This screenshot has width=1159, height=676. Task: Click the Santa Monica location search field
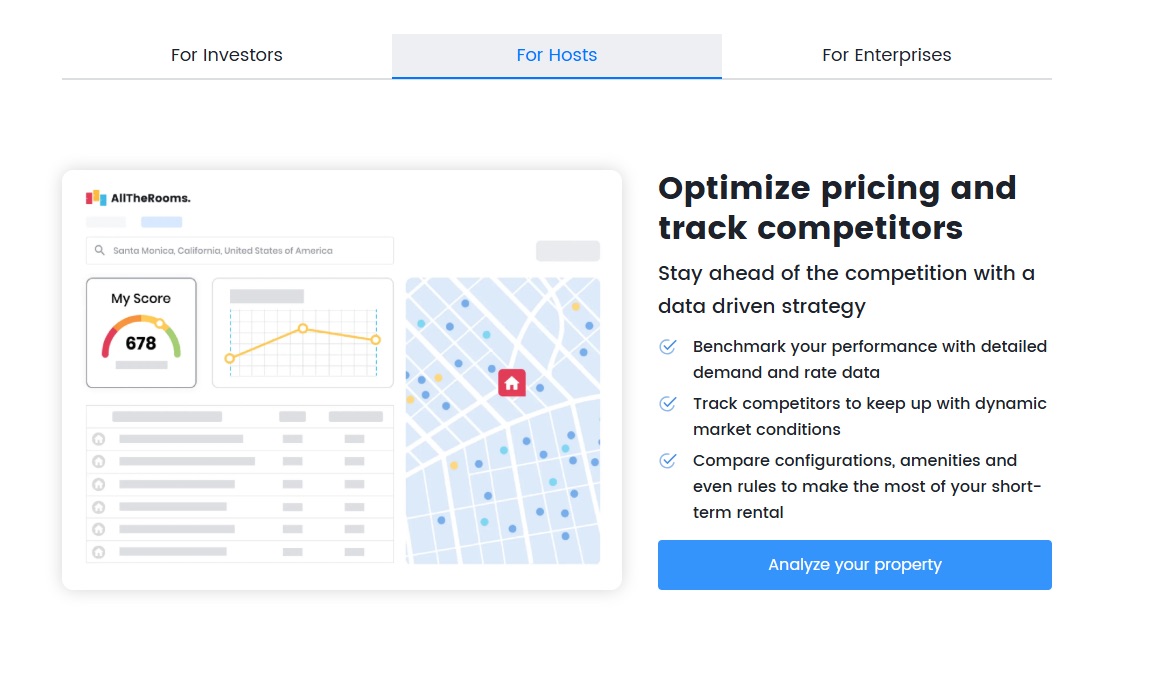coord(239,250)
